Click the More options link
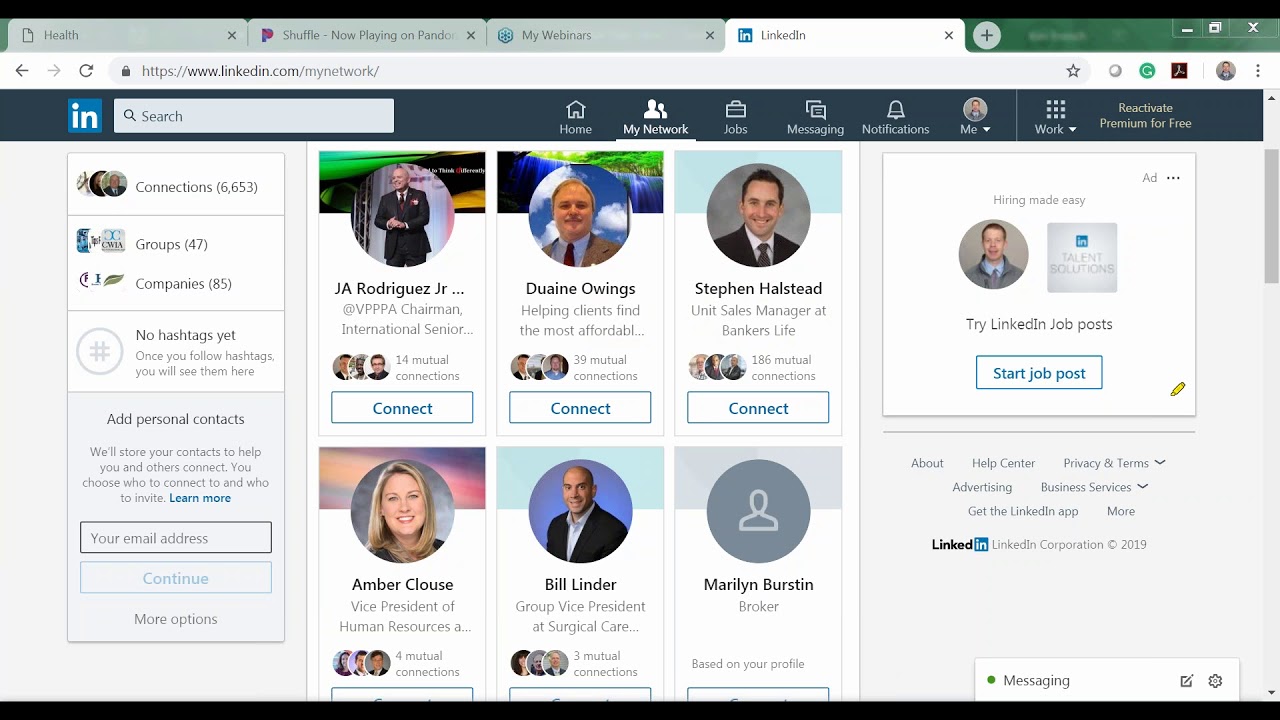This screenshot has height=720, width=1280. click(176, 619)
